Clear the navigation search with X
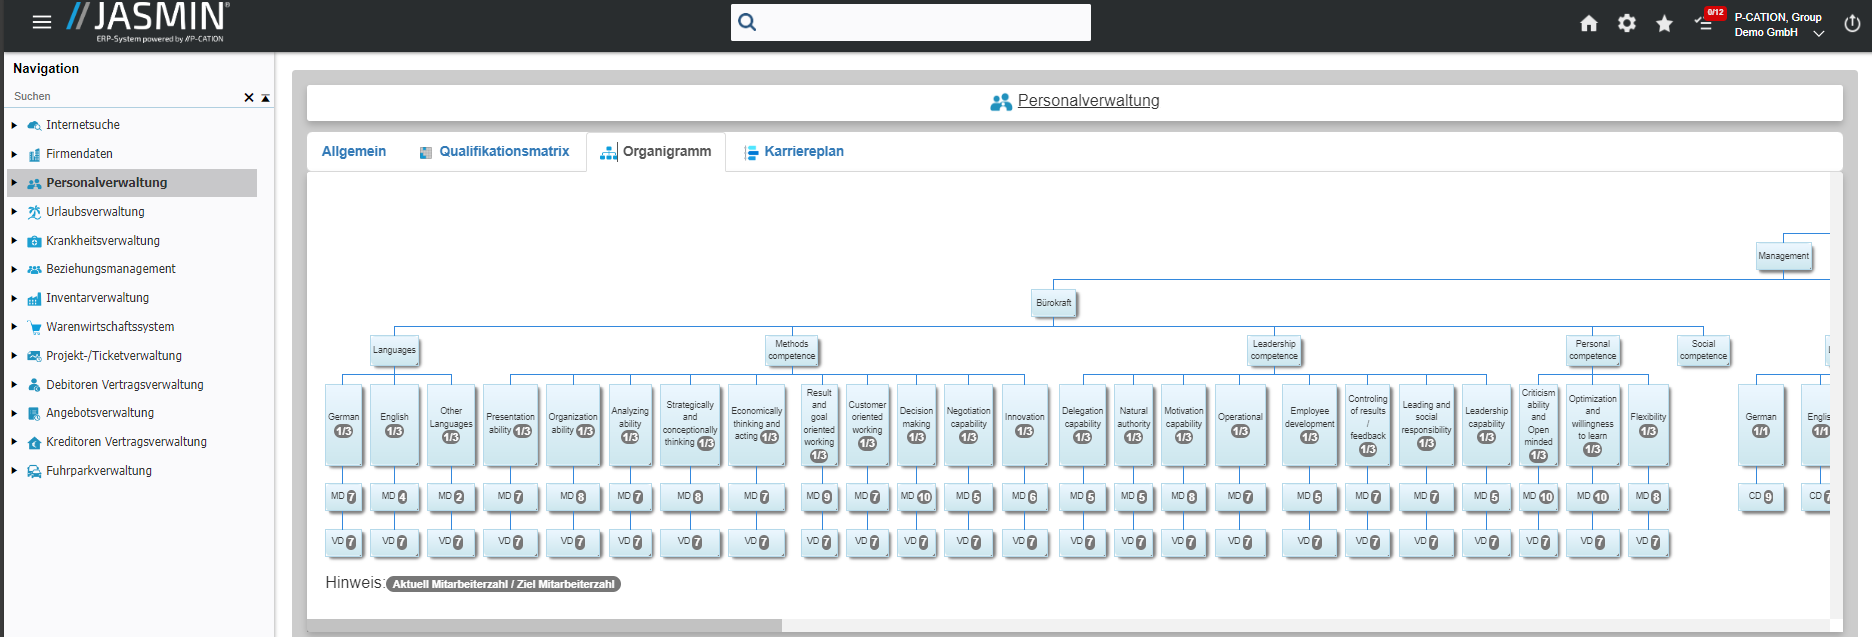Image resolution: width=1872 pixels, height=637 pixels. [x=249, y=97]
